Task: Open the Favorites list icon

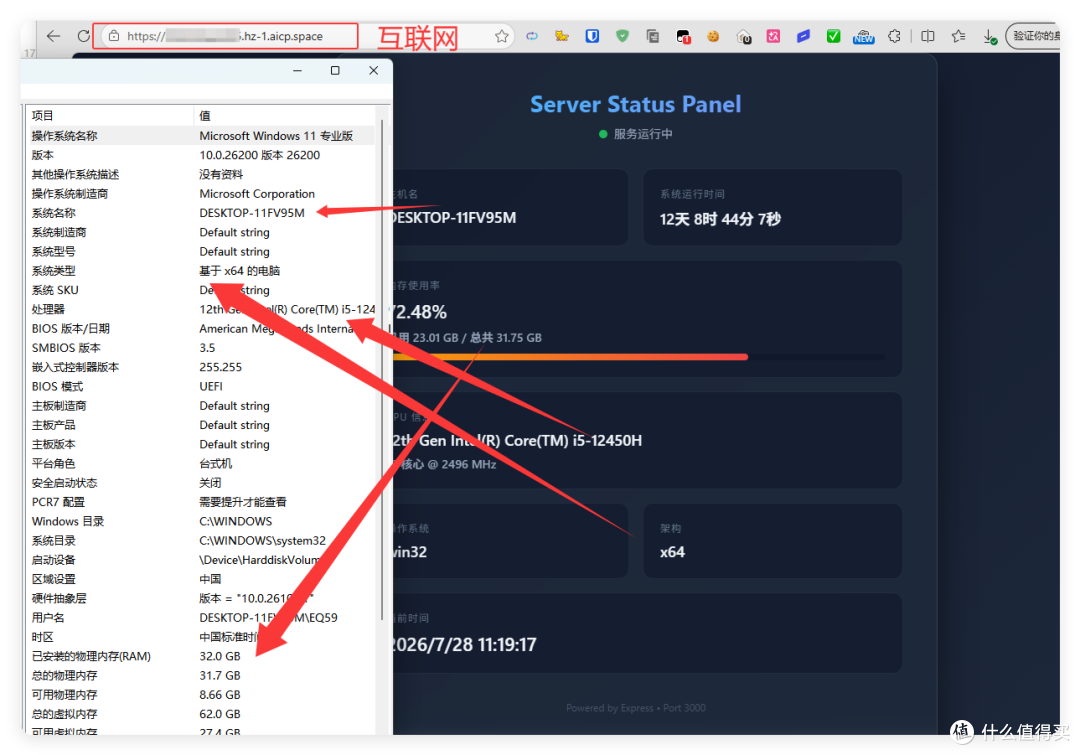Action: (x=958, y=36)
